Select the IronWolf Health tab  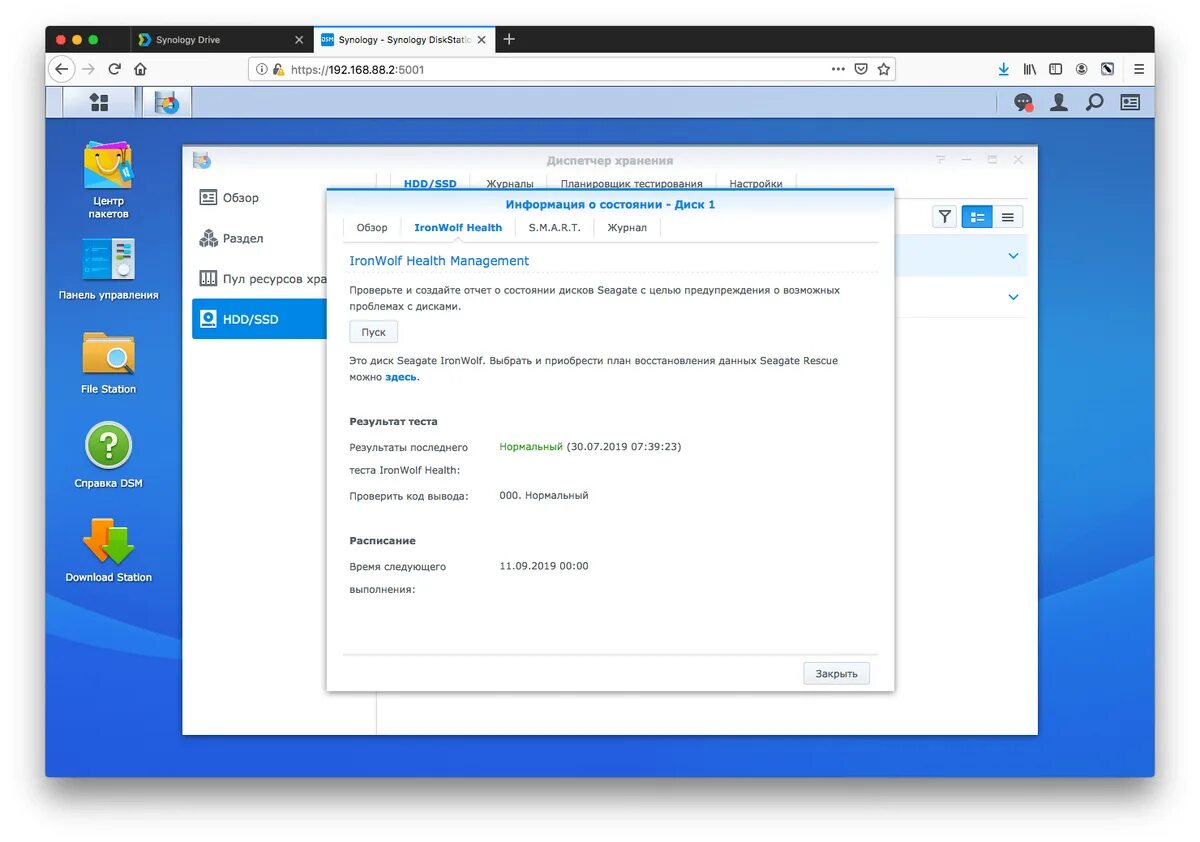coord(458,228)
